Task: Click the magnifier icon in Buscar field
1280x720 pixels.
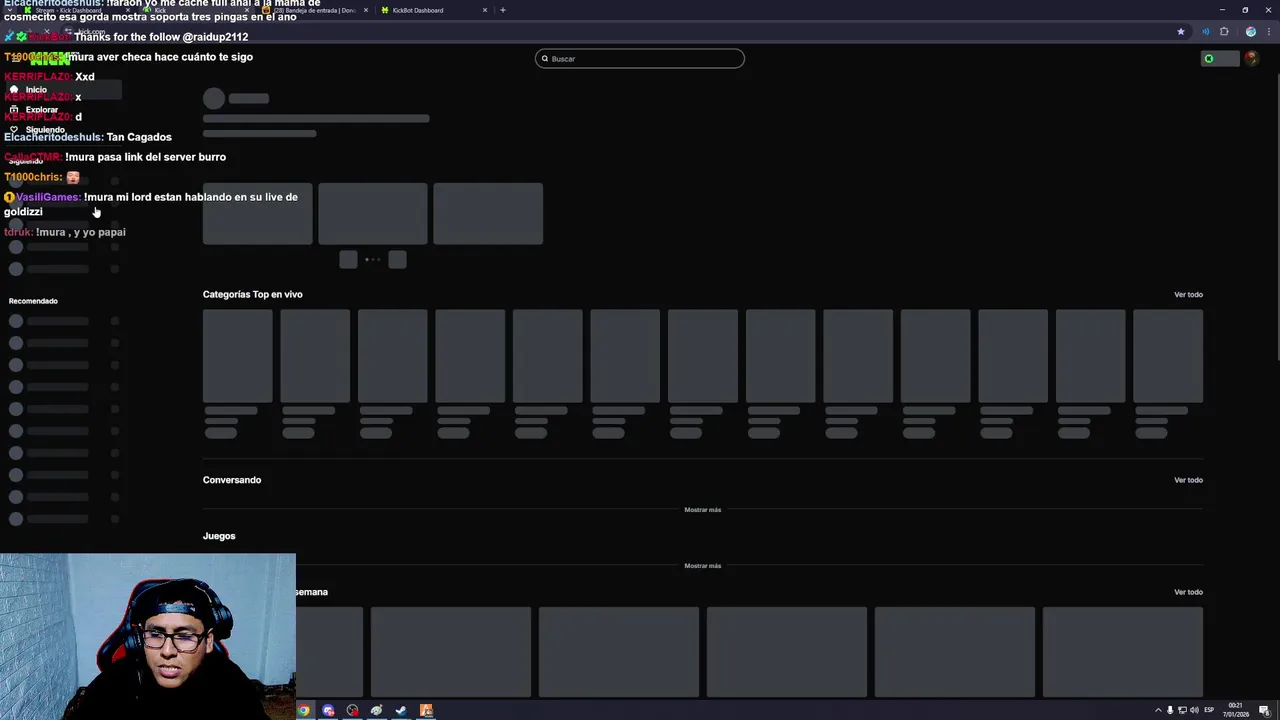Action: (545, 59)
